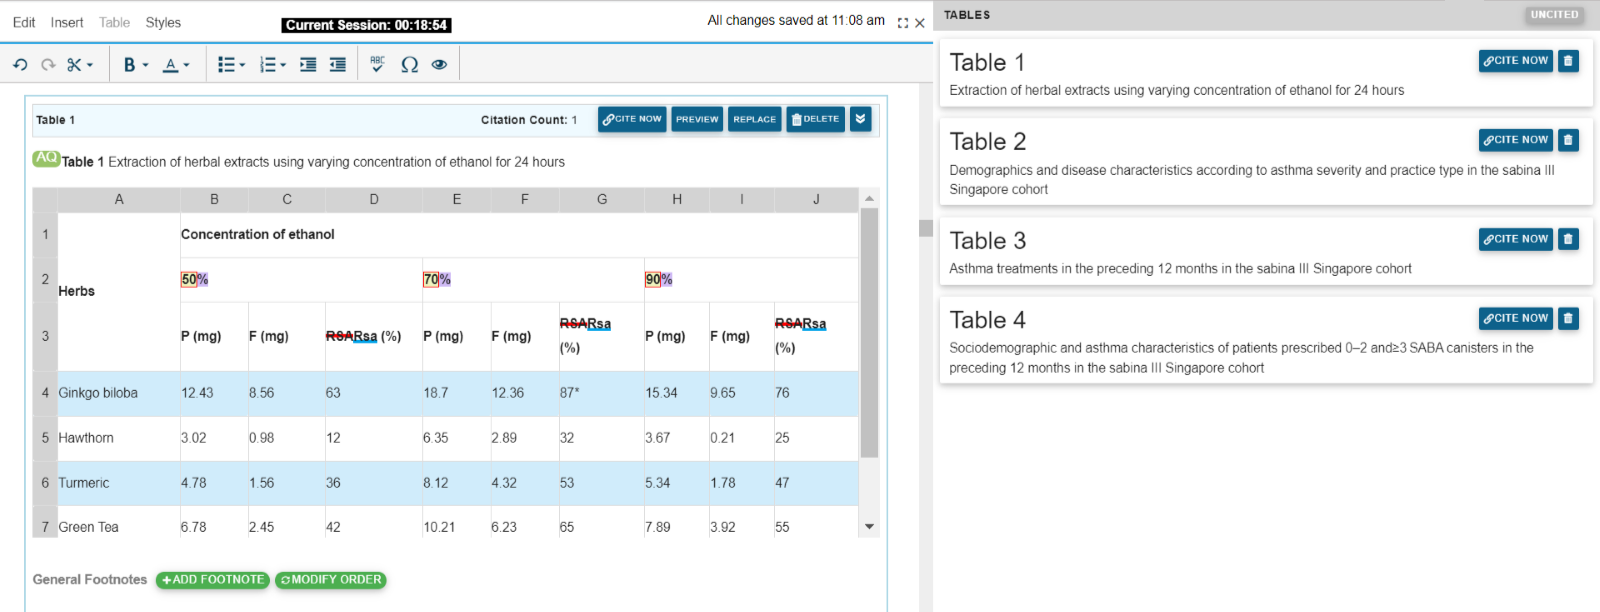Delete Table 3 using its trash icon

click(1569, 239)
